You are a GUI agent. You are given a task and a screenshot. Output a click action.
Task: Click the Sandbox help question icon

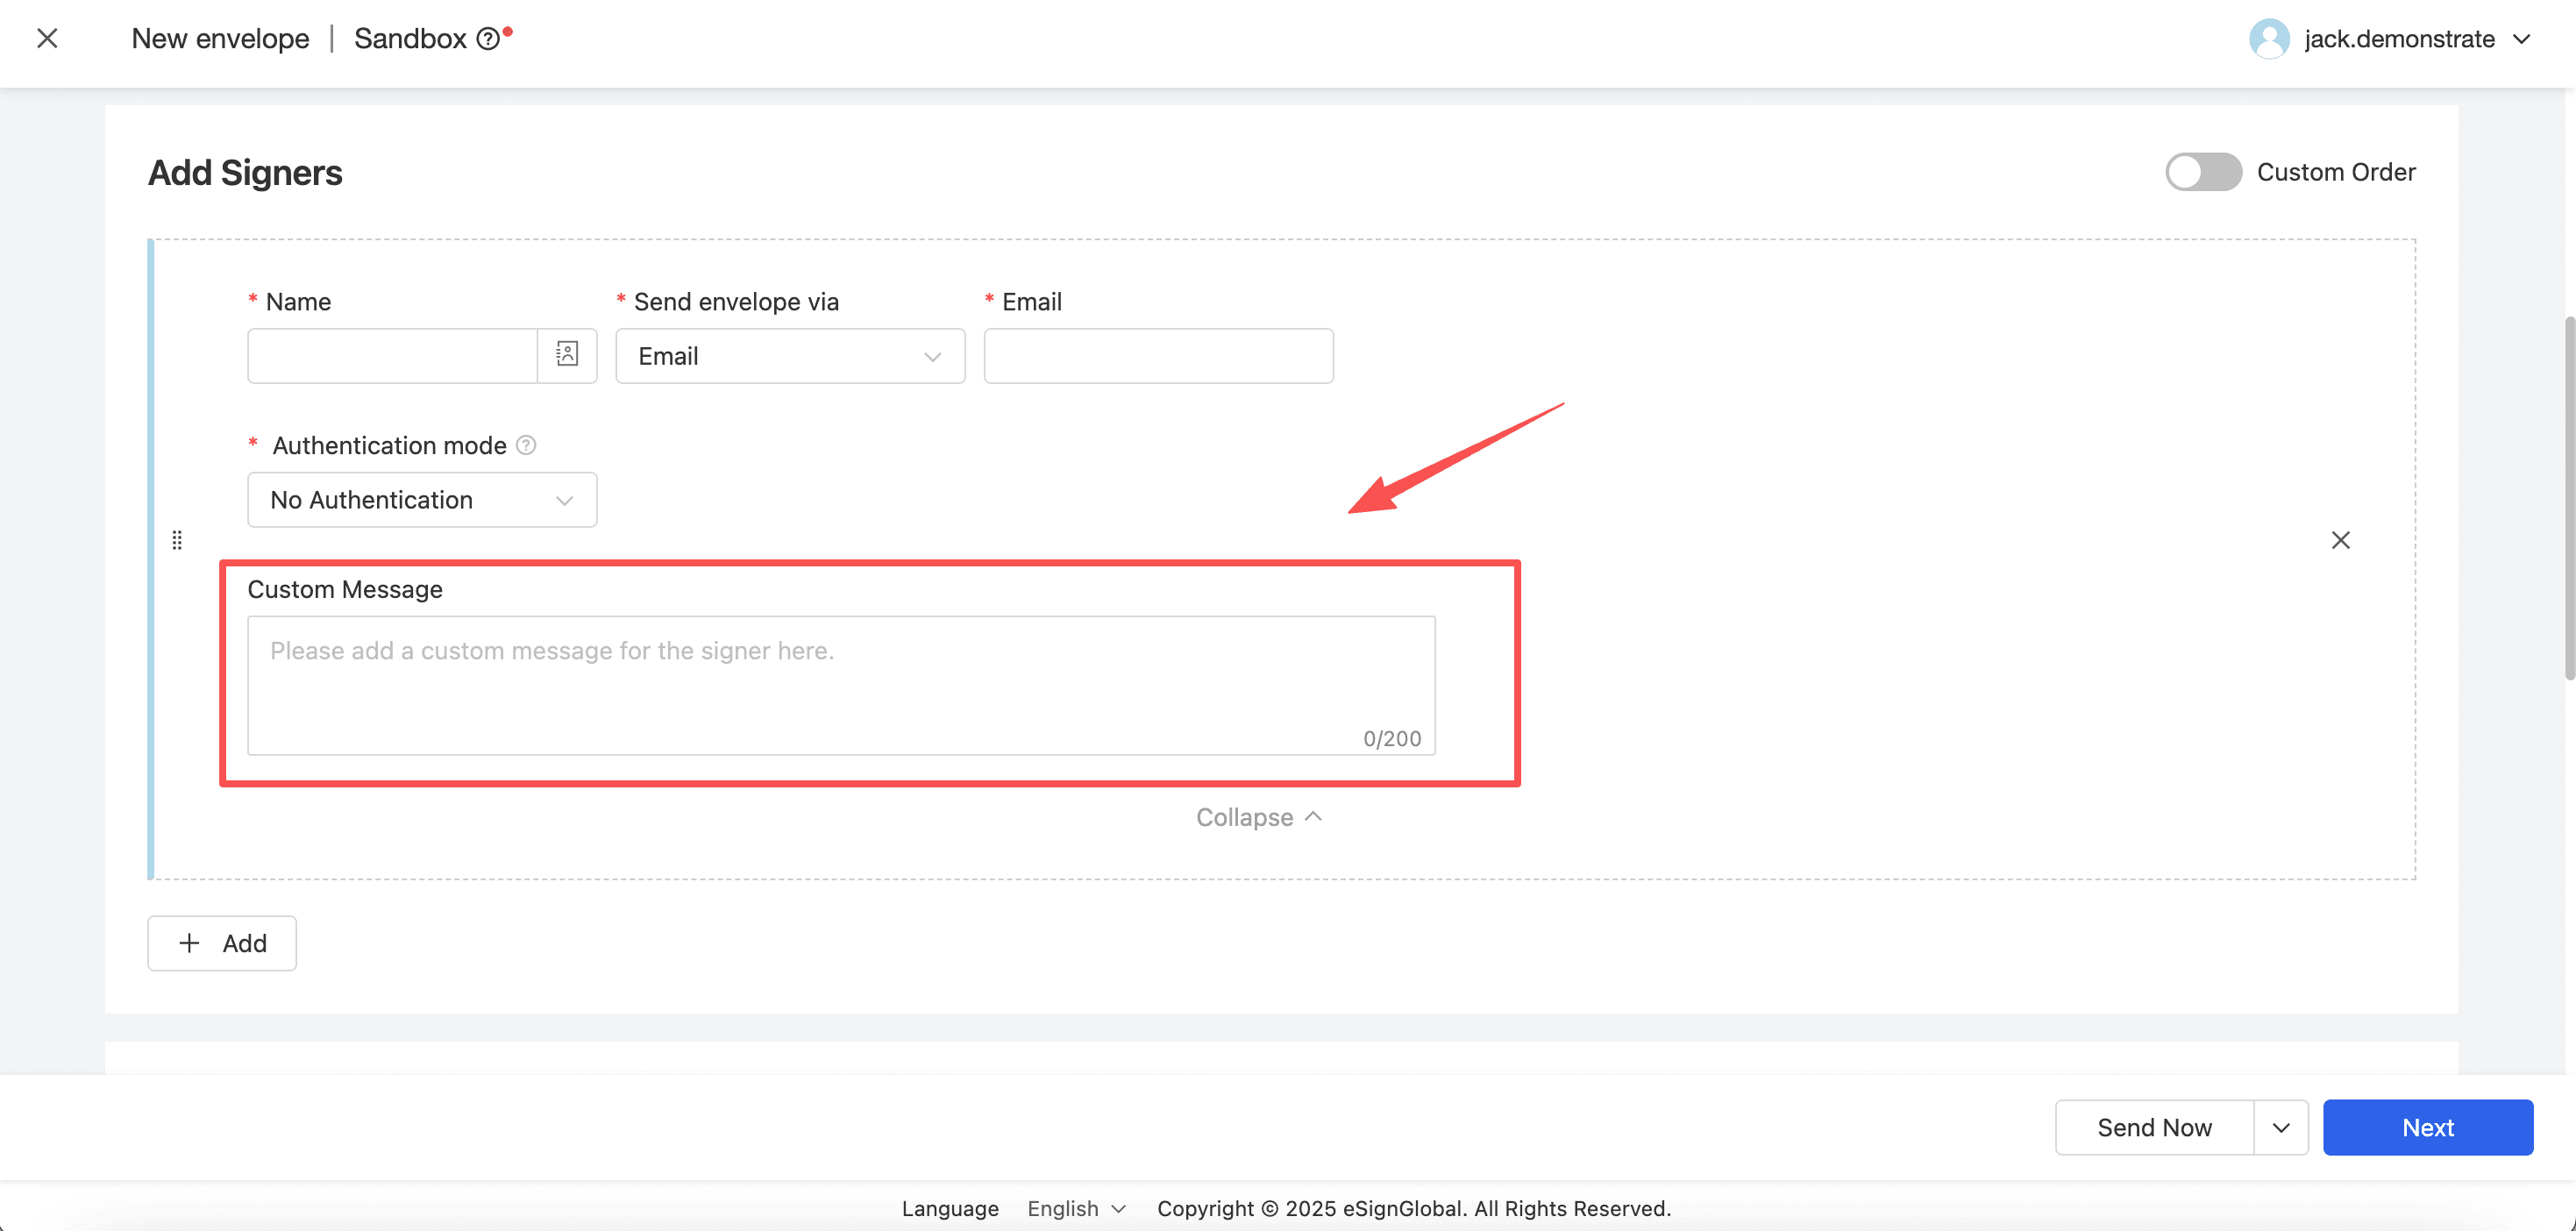point(488,39)
